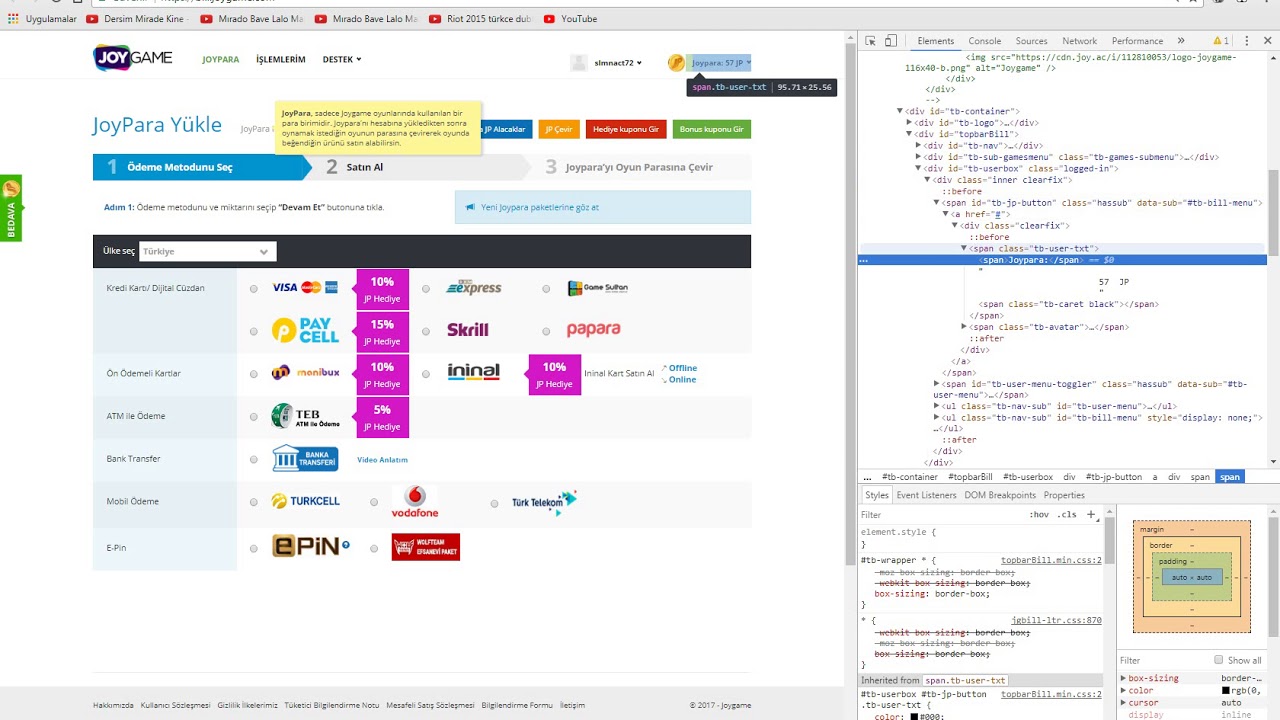
Task: Open the Yeni Joypara paketlerine göz at link
Action: (540, 207)
